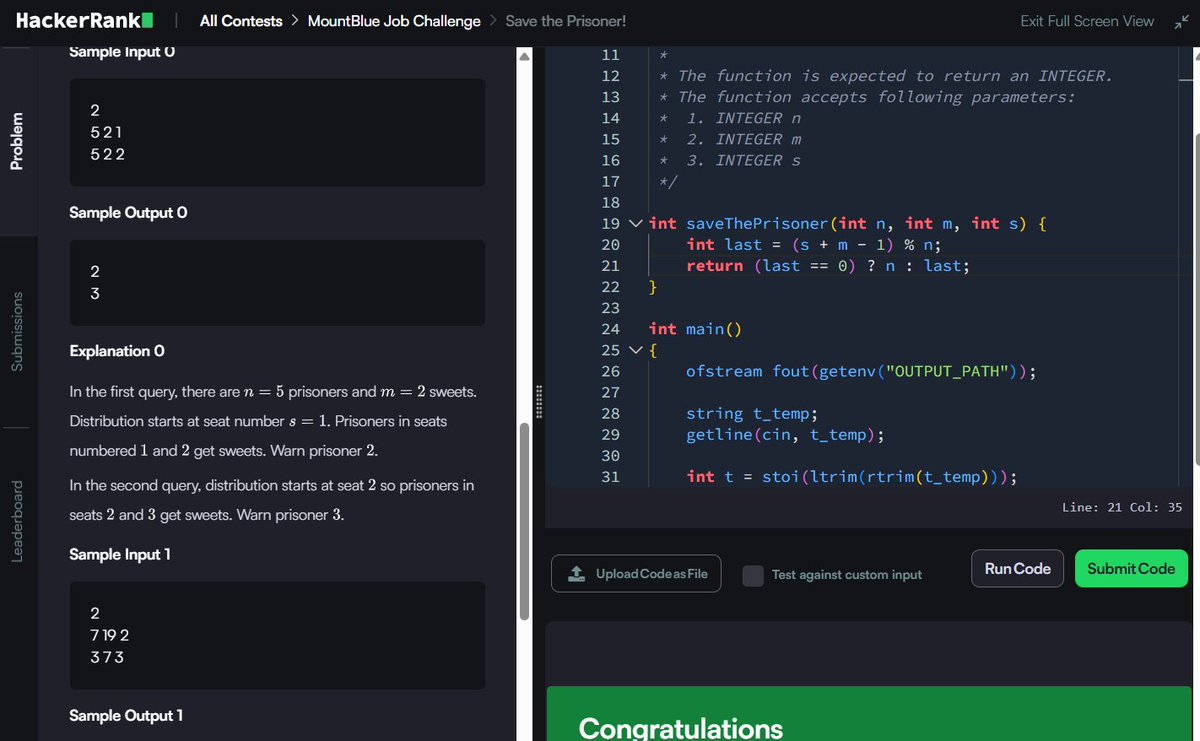Click the problem panel scroll-up arrow
Viewport: 1200px width, 741px height.
coord(524,55)
